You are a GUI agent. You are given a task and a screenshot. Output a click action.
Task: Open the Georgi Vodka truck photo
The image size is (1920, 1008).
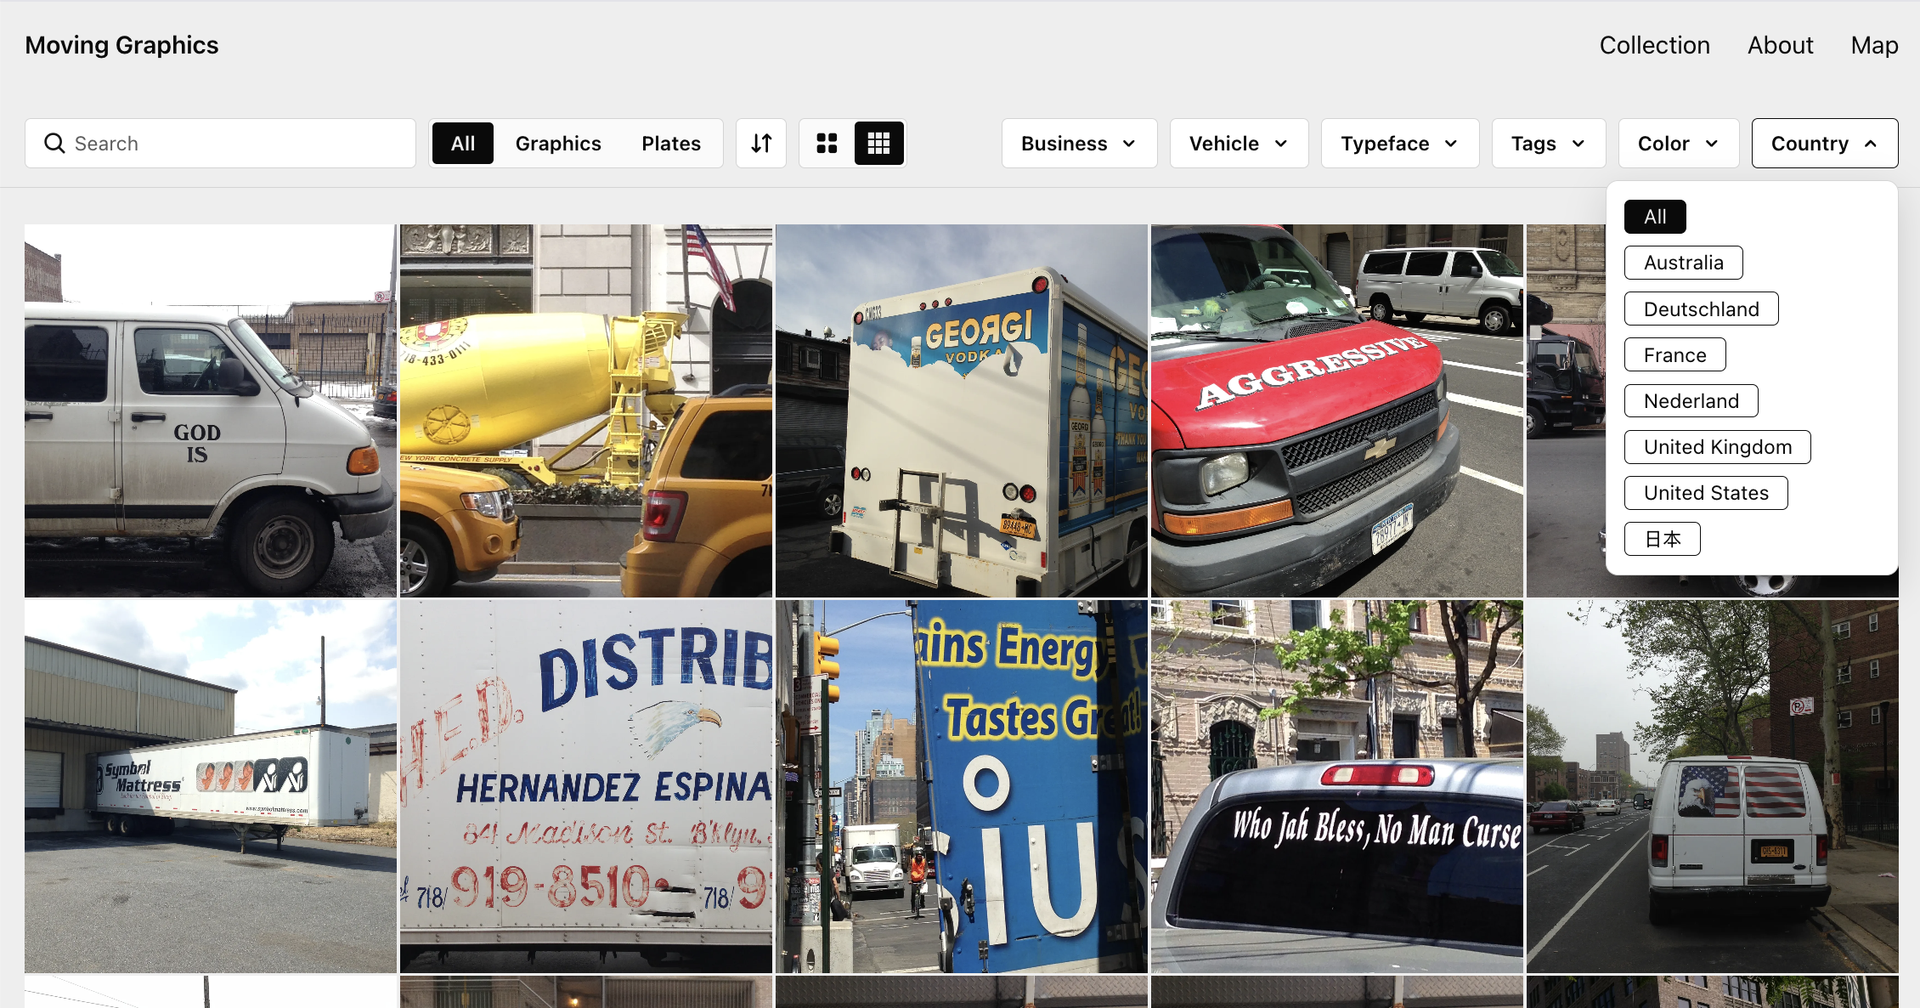[961, 410]
